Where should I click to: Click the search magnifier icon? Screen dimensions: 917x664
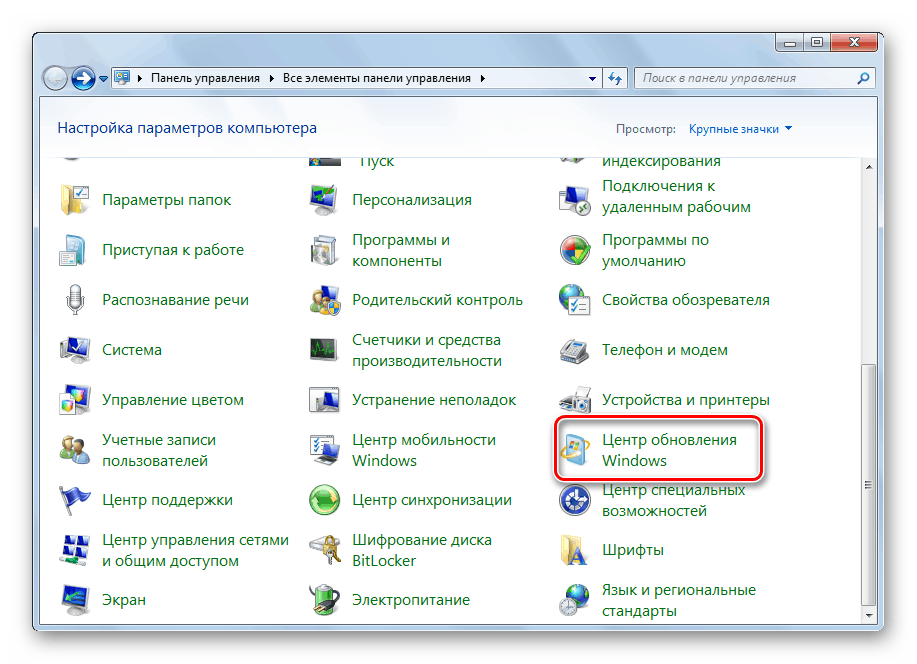coord(863,78)
